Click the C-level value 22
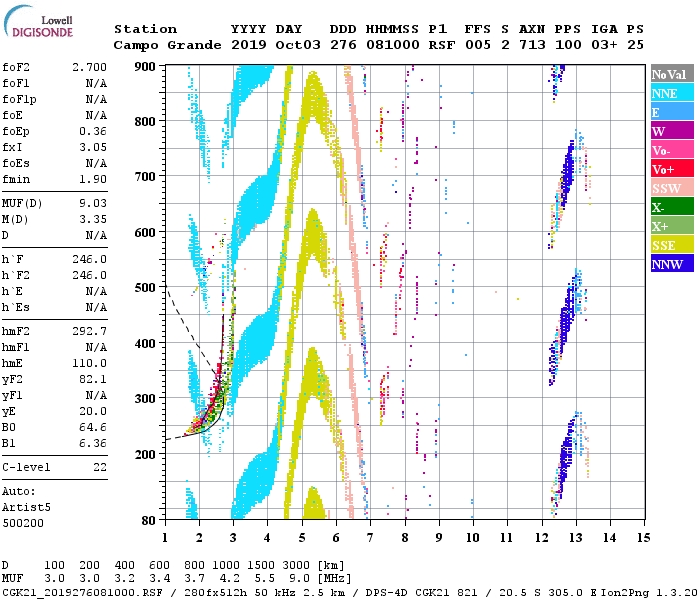Viewport: 700px width, 600px height. coord(100,467)
